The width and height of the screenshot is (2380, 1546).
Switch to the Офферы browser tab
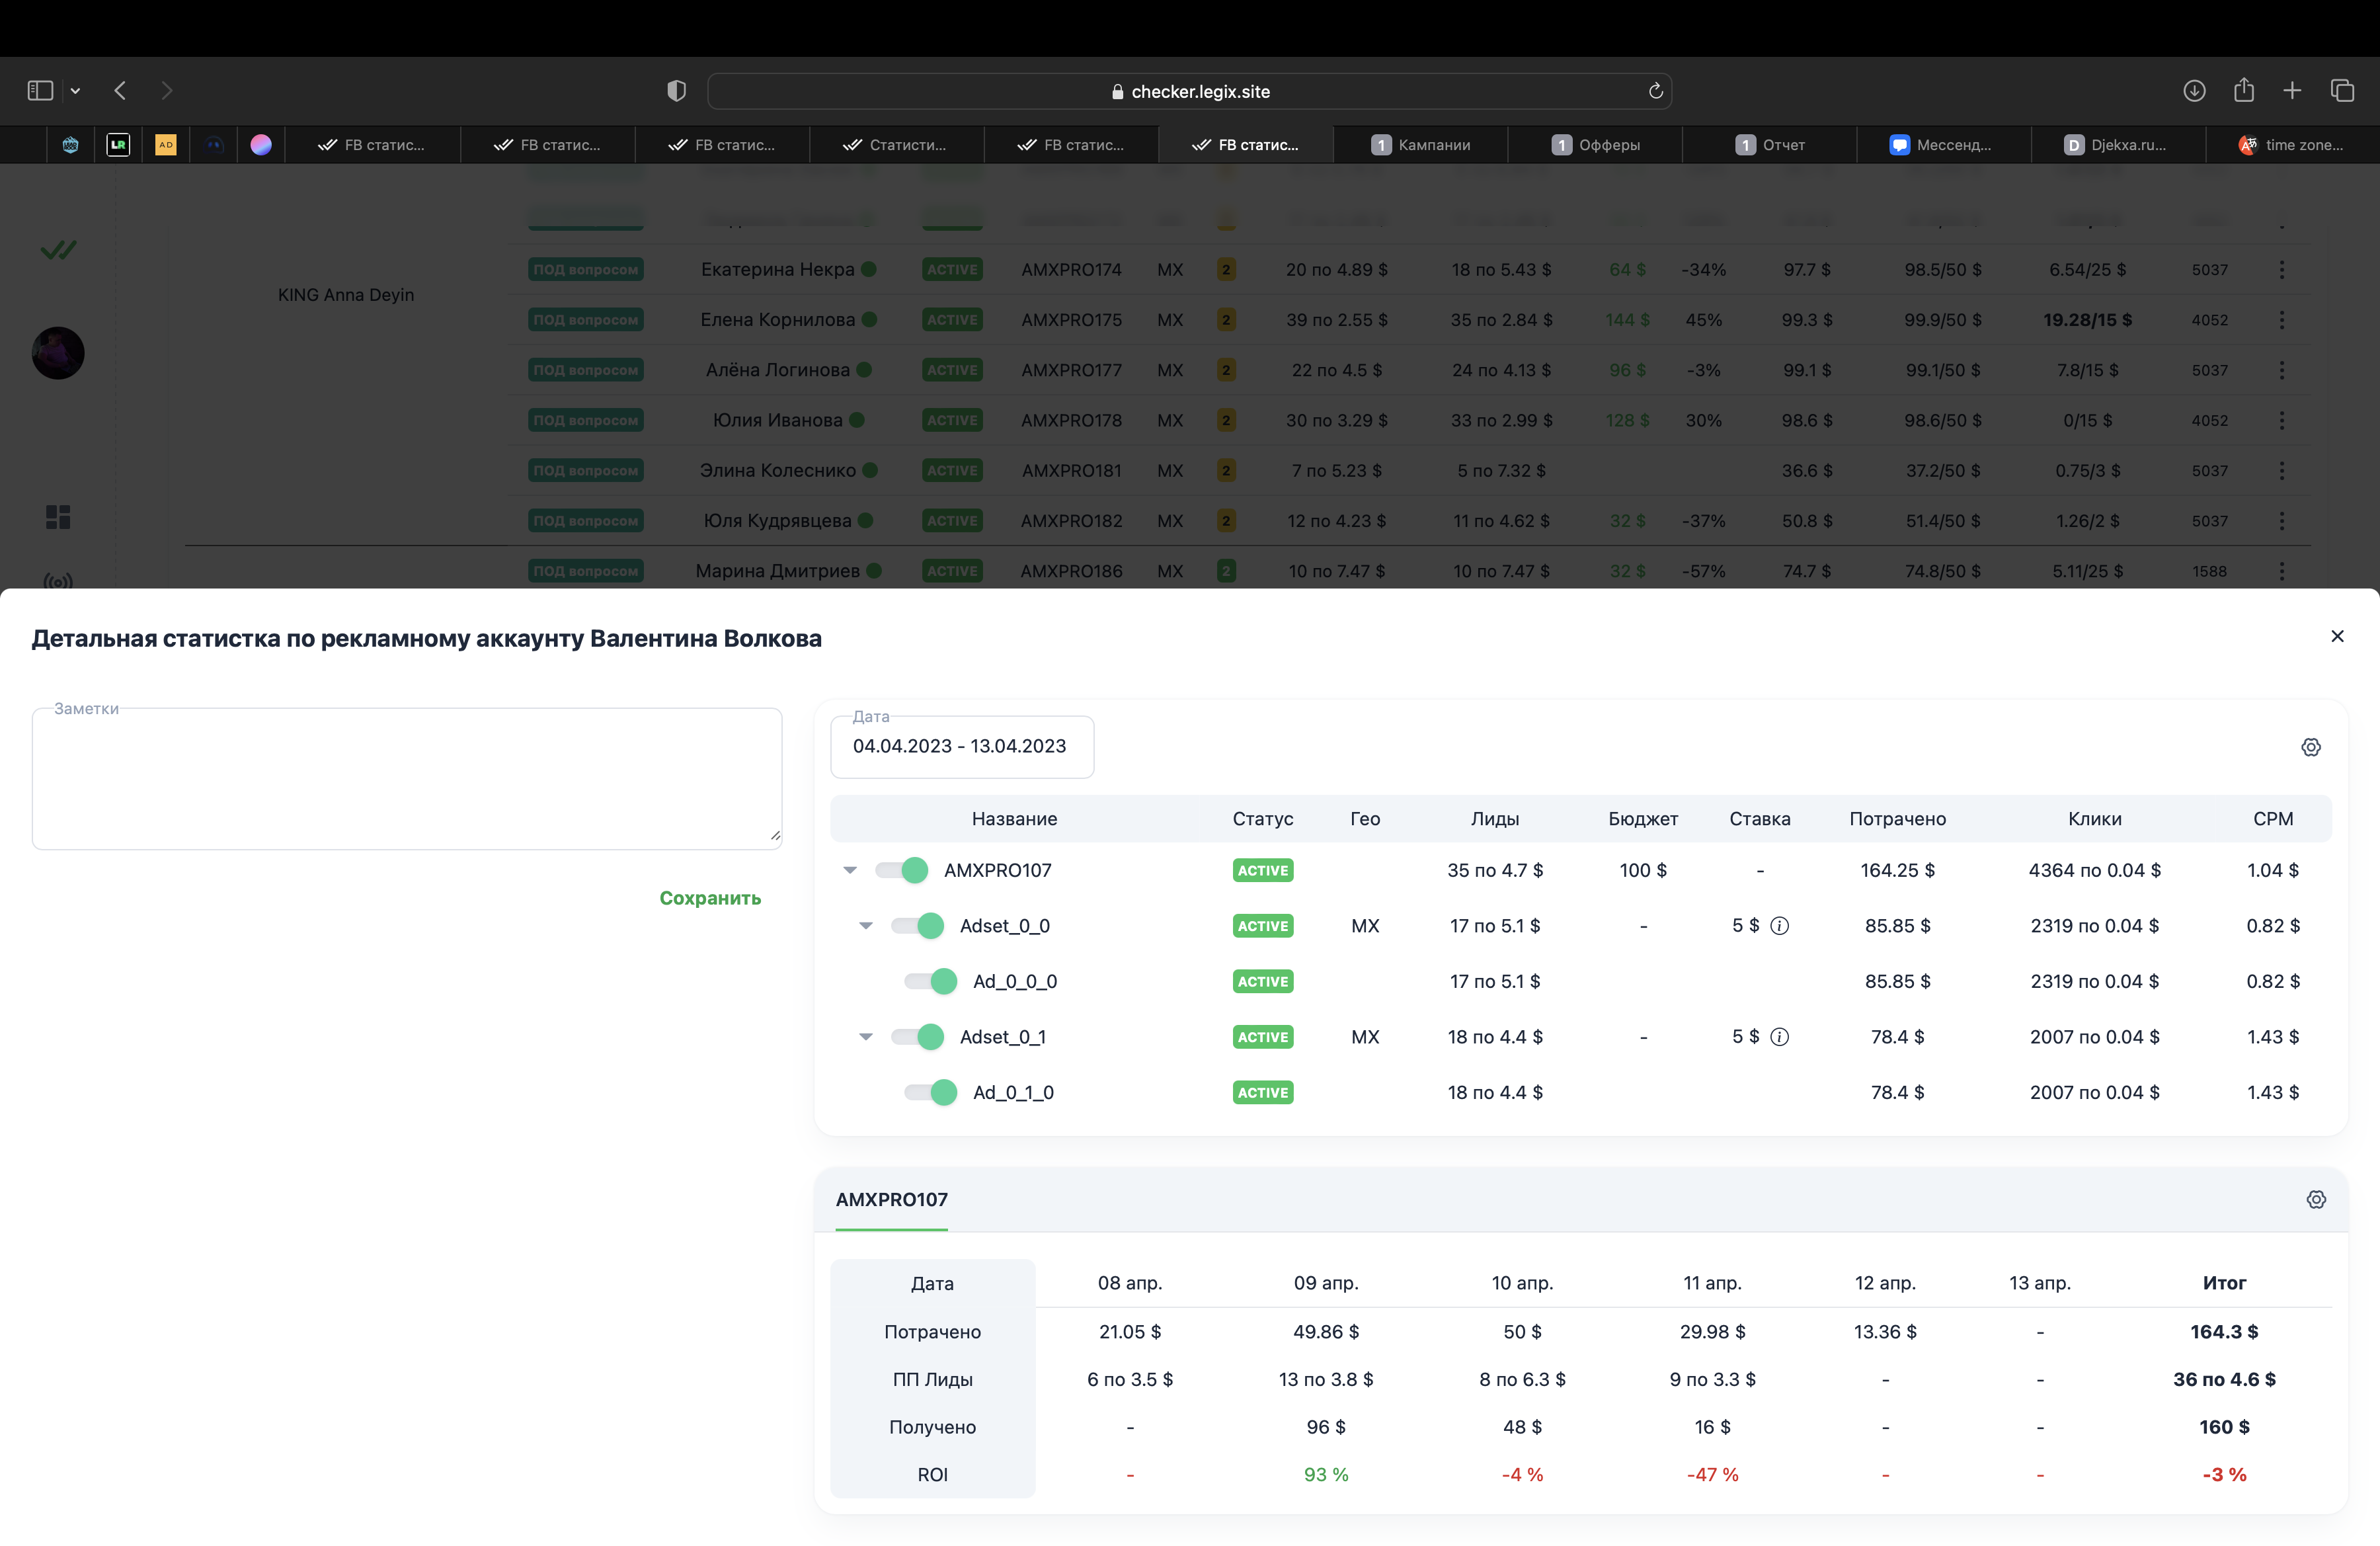(x=1596, y=145)
